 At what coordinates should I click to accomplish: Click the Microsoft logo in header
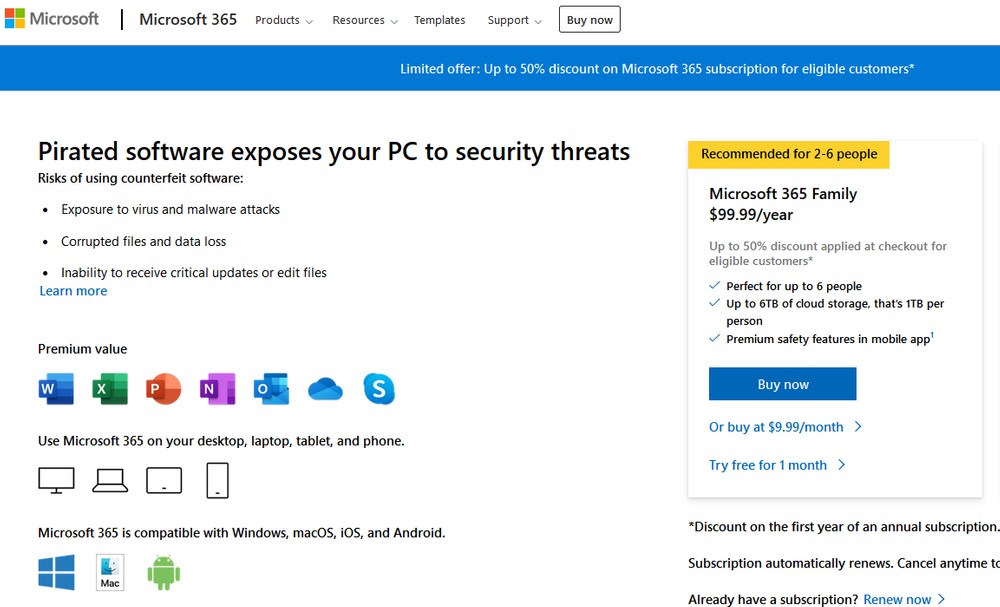(51, 19)
